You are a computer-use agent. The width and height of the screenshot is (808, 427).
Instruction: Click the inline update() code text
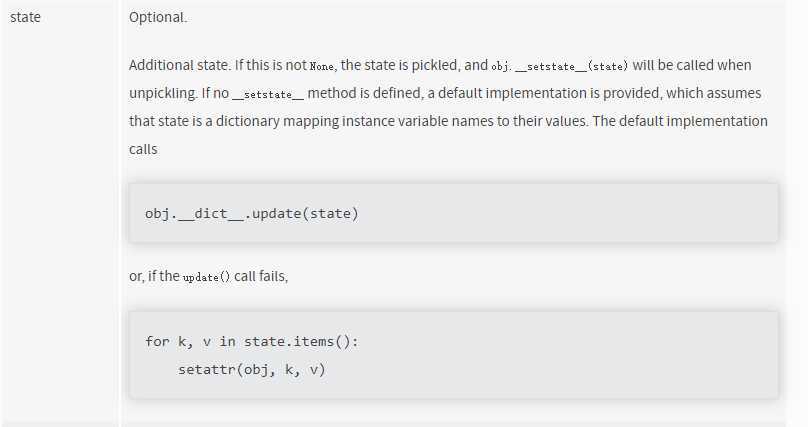tap(206, 277)
